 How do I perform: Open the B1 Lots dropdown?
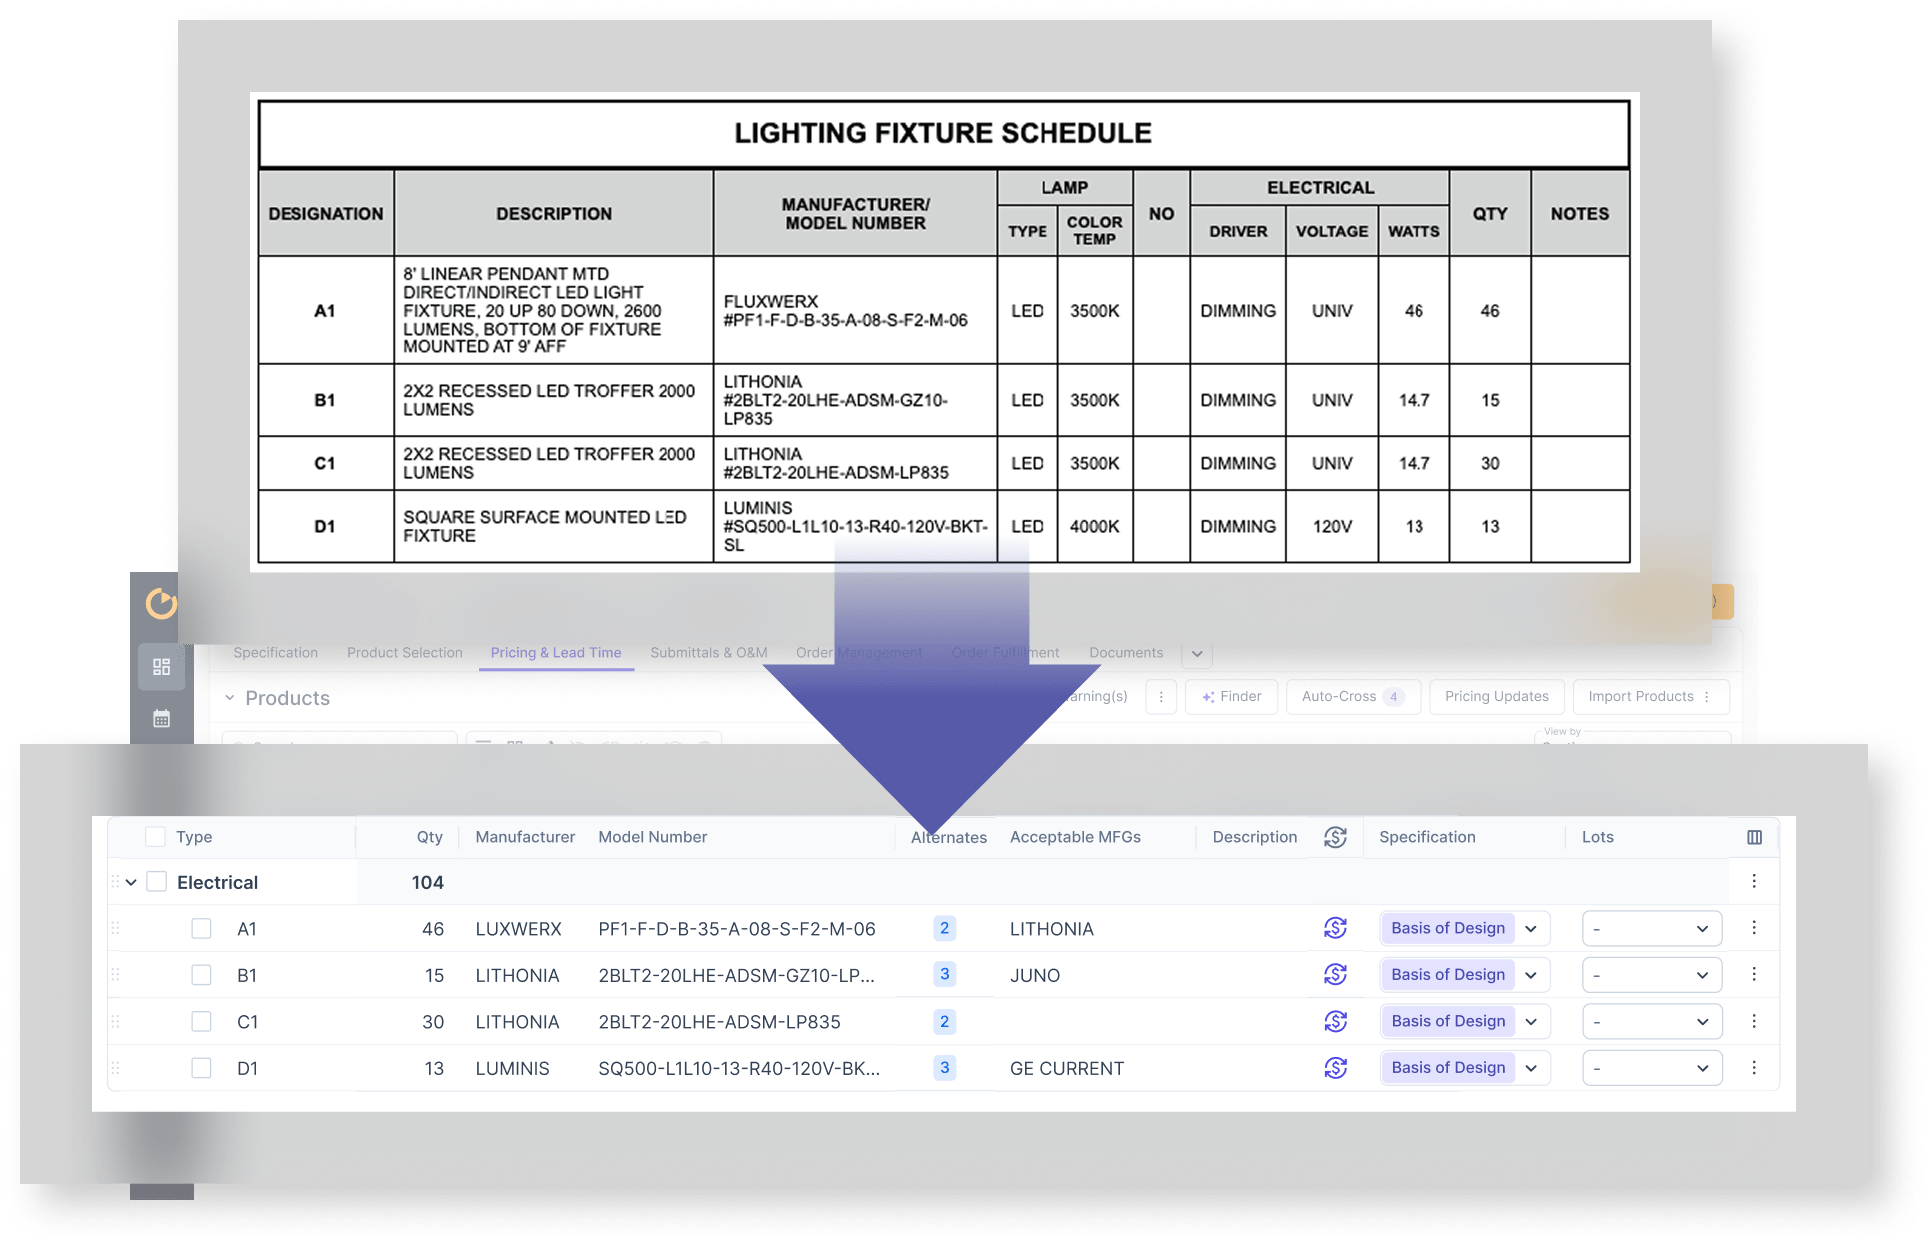[x=1652, y=974]
